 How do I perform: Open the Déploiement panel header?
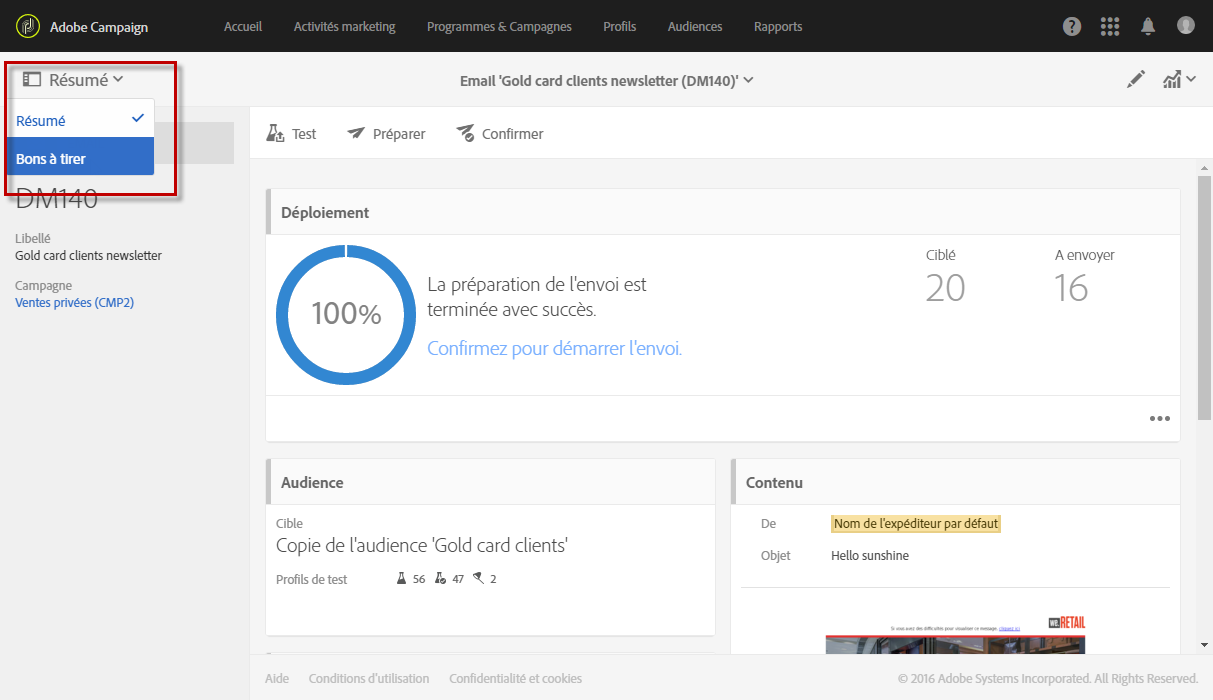coord(723,212)
